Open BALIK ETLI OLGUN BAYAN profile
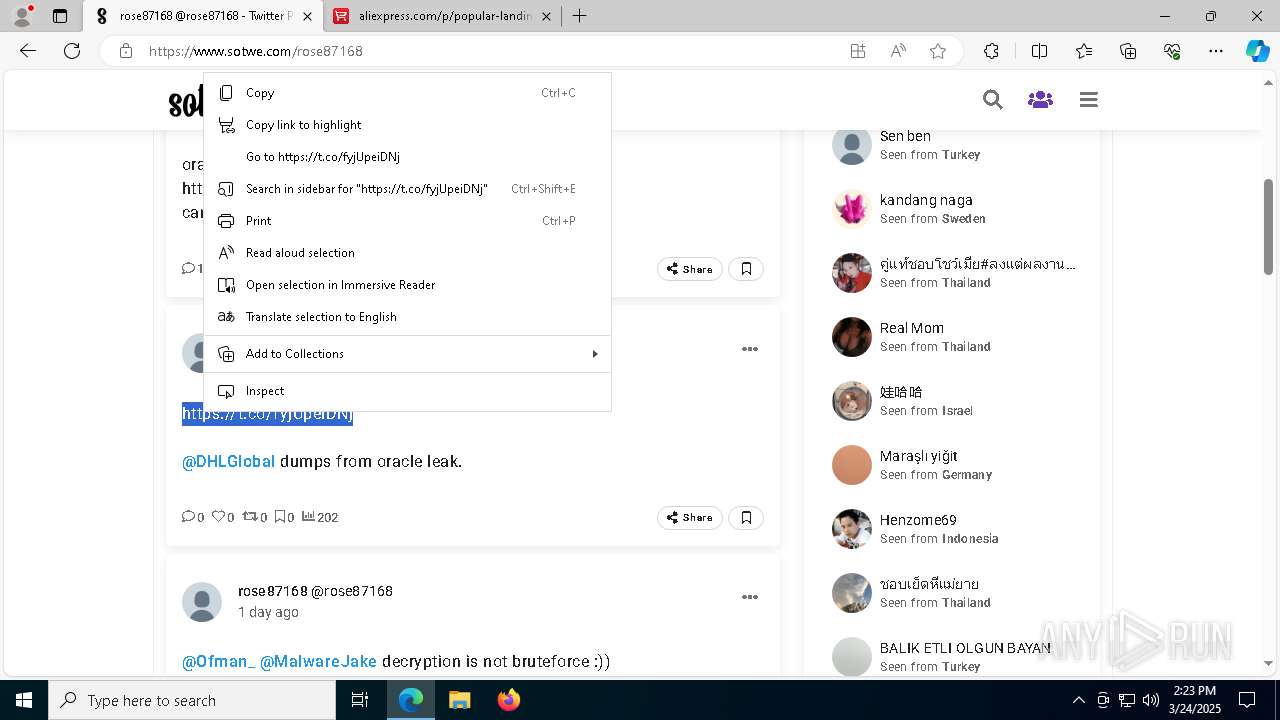 tap(965, 648)
